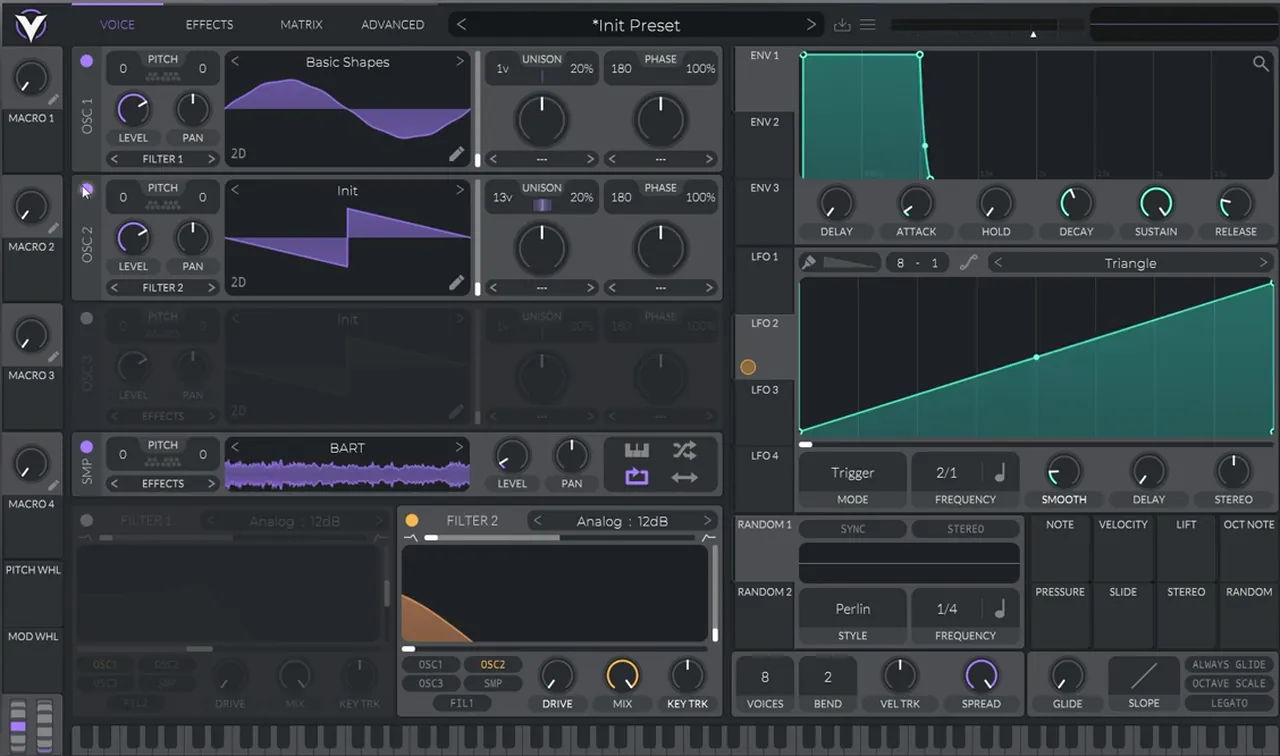
Task: Click the OSC2 input button in Filter 2
Action: [x=493, y=665]
